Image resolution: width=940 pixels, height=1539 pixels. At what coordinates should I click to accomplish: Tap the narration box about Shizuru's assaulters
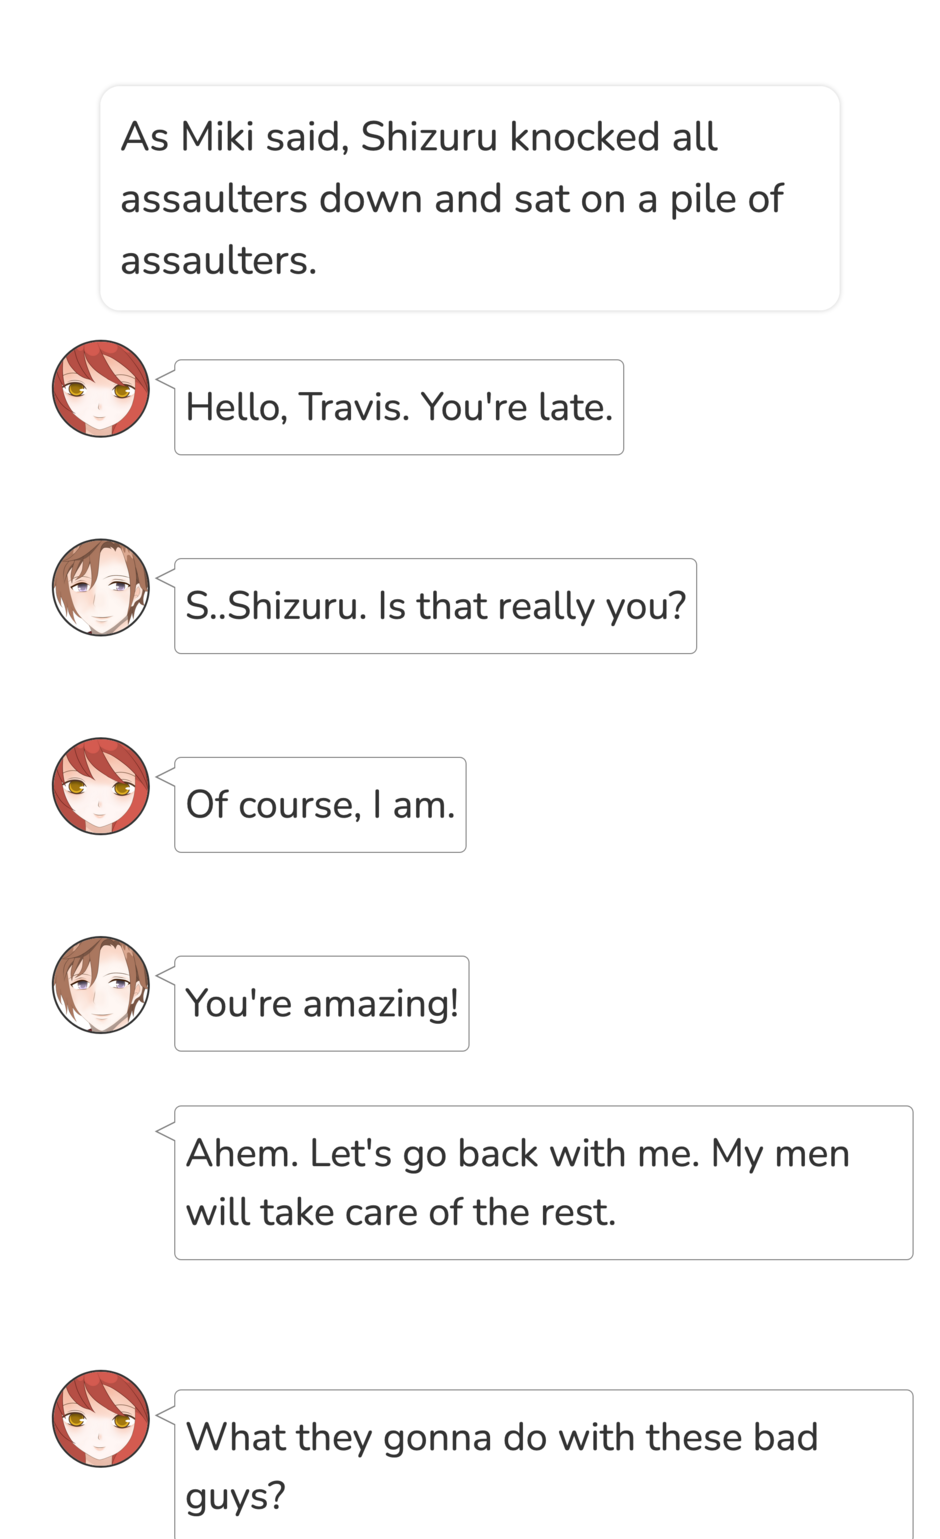[470, 198]
